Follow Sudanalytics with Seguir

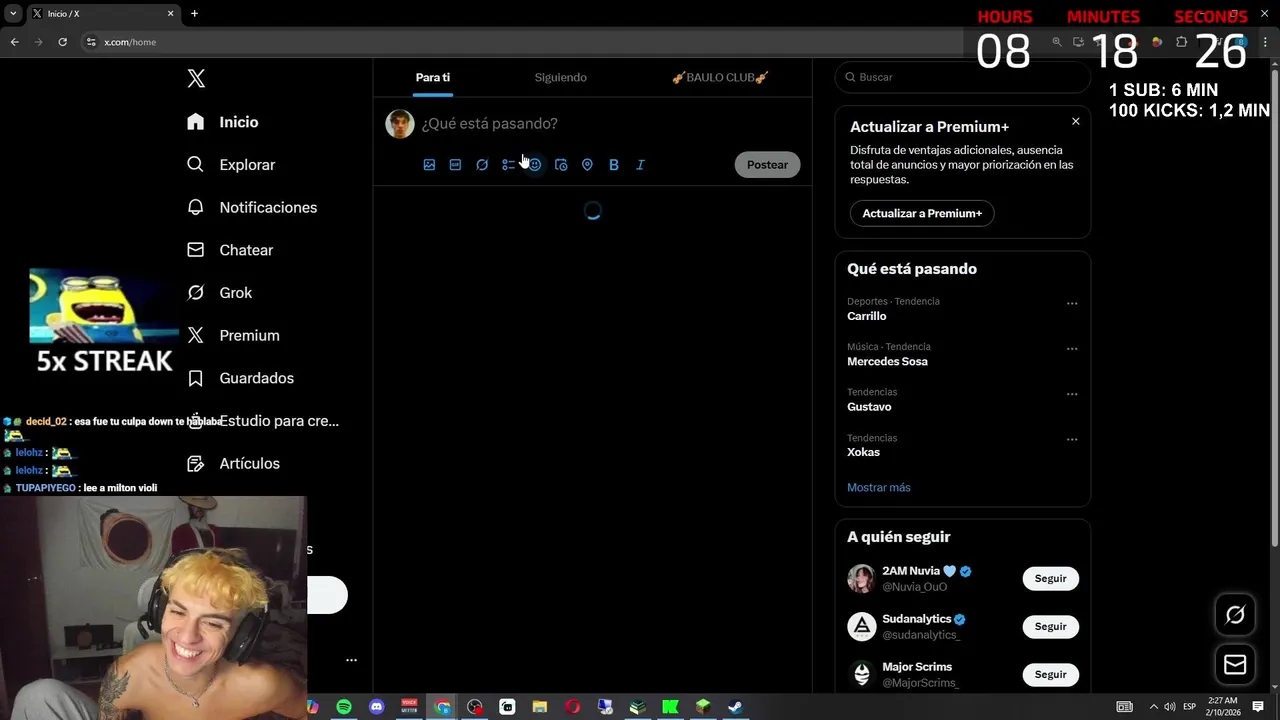1050,626
